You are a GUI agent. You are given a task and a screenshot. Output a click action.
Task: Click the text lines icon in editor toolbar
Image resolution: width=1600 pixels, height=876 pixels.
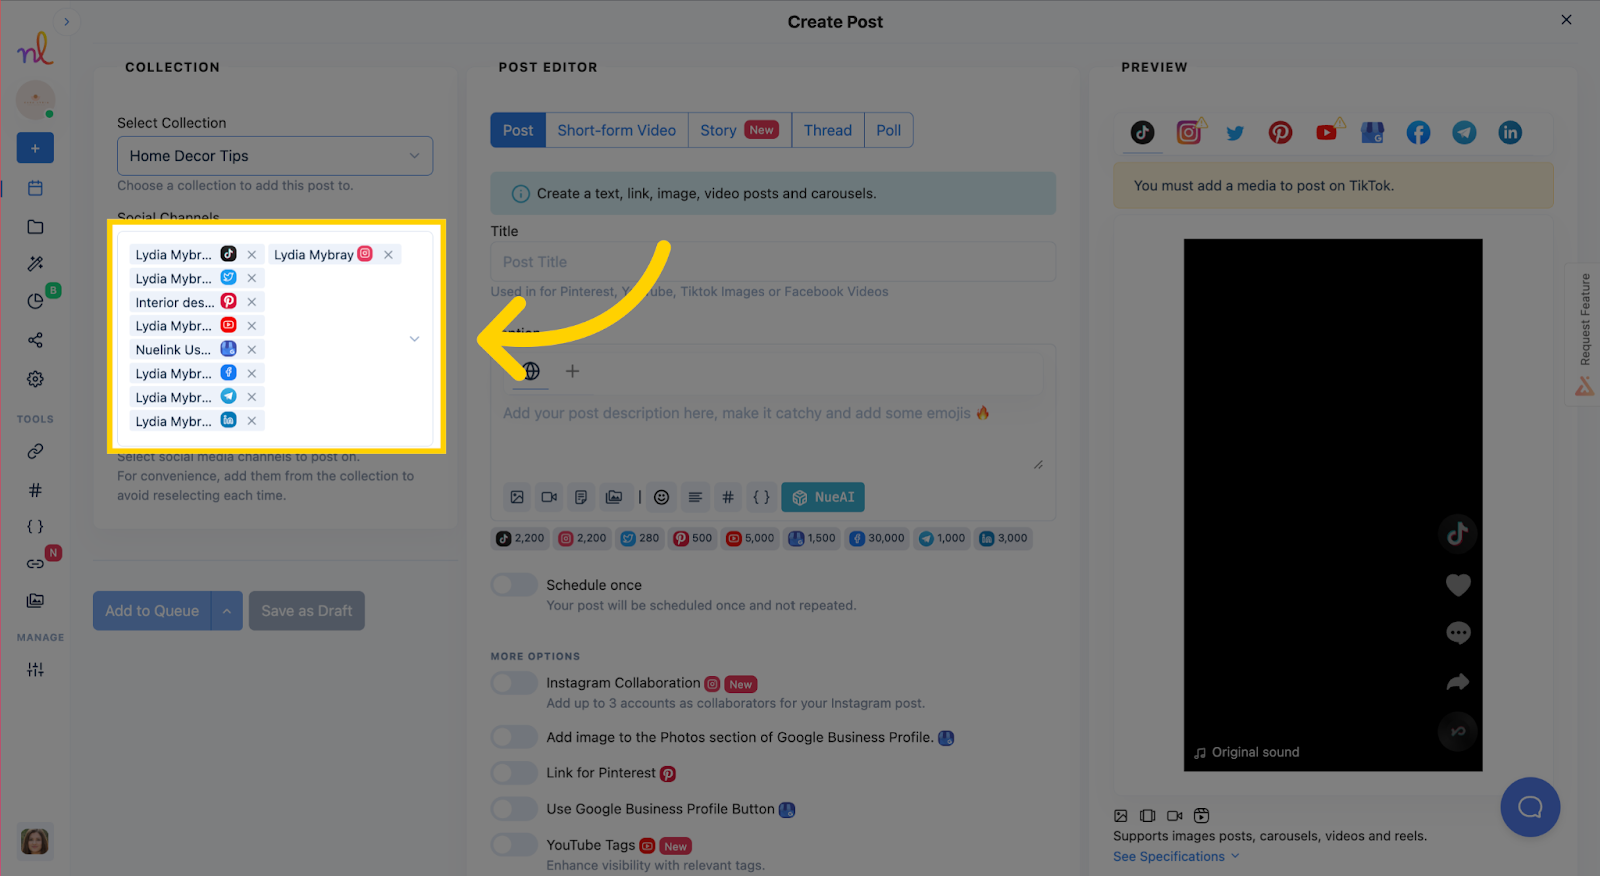click(x=695, y=497)
